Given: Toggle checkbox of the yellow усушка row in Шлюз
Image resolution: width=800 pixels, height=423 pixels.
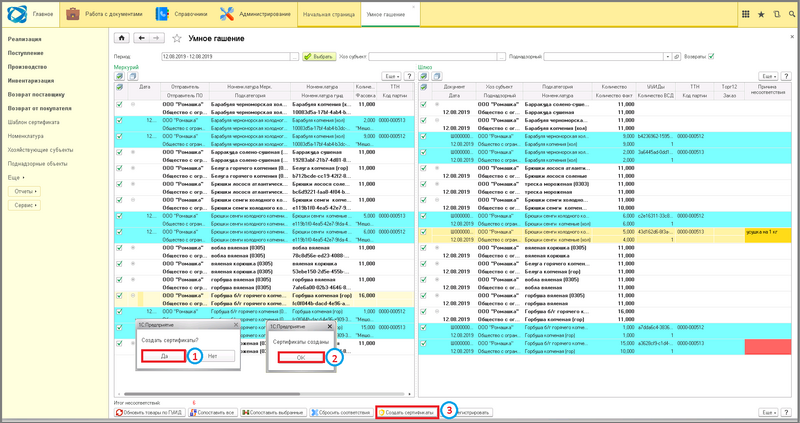Looking at the screenshot, I should (x=423, y=232).
